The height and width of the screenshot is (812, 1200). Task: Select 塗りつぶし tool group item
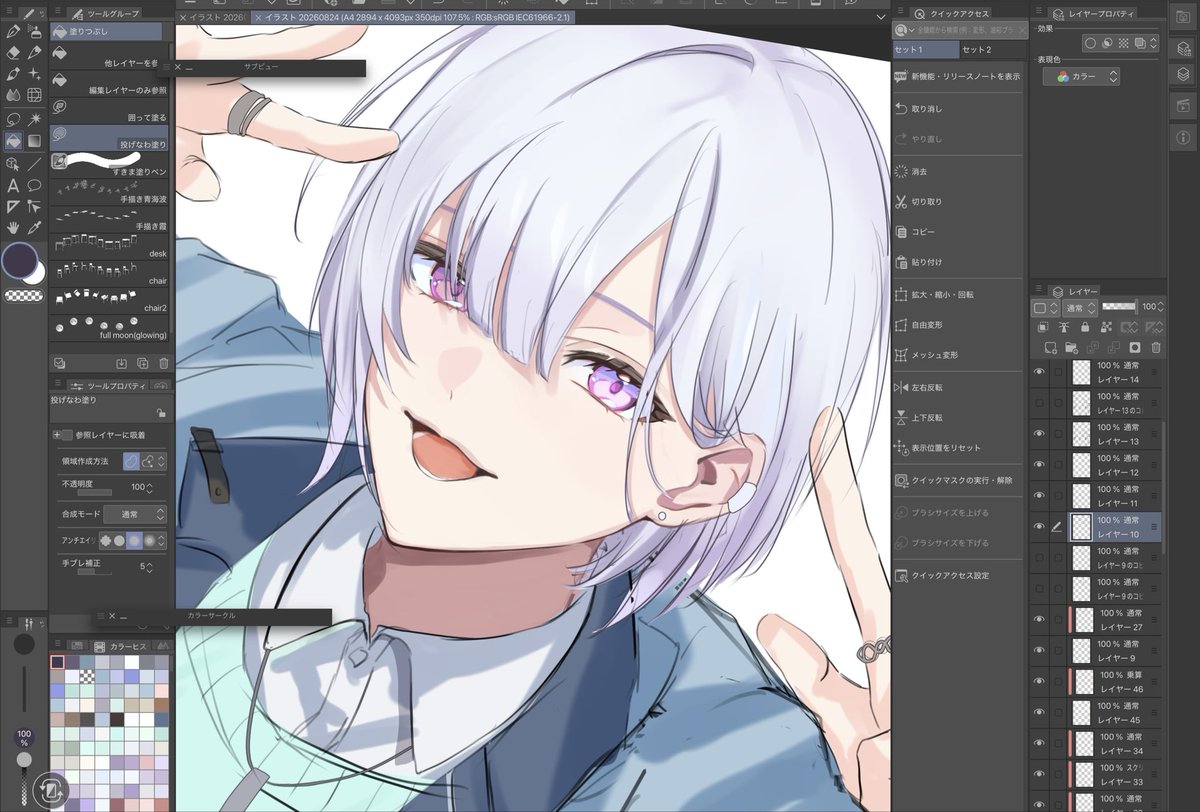coord(106,32)
